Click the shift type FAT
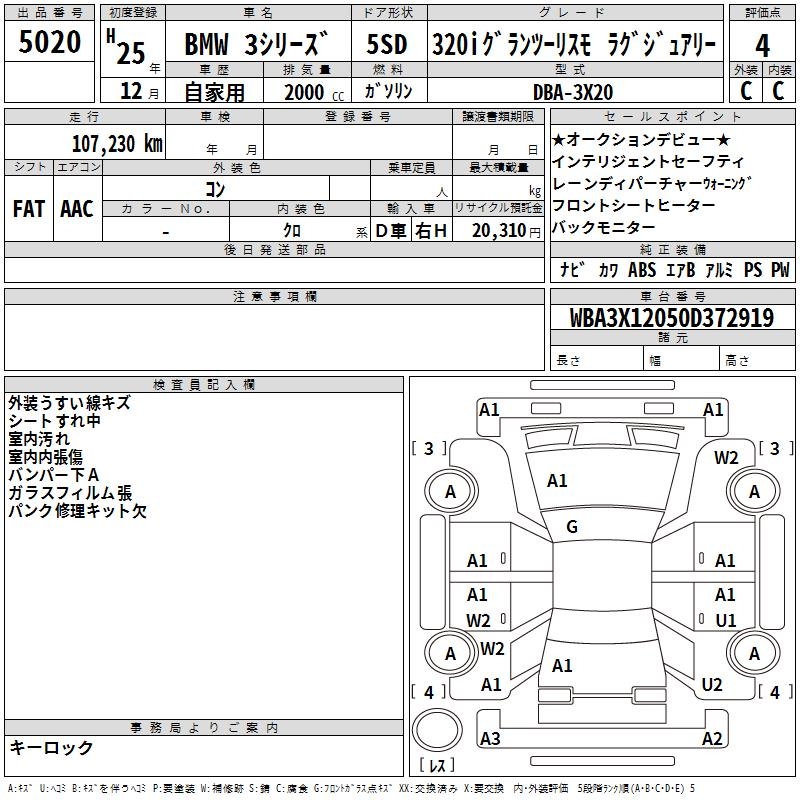Viewport: 800px width, 800px height. tap(29, 209)
